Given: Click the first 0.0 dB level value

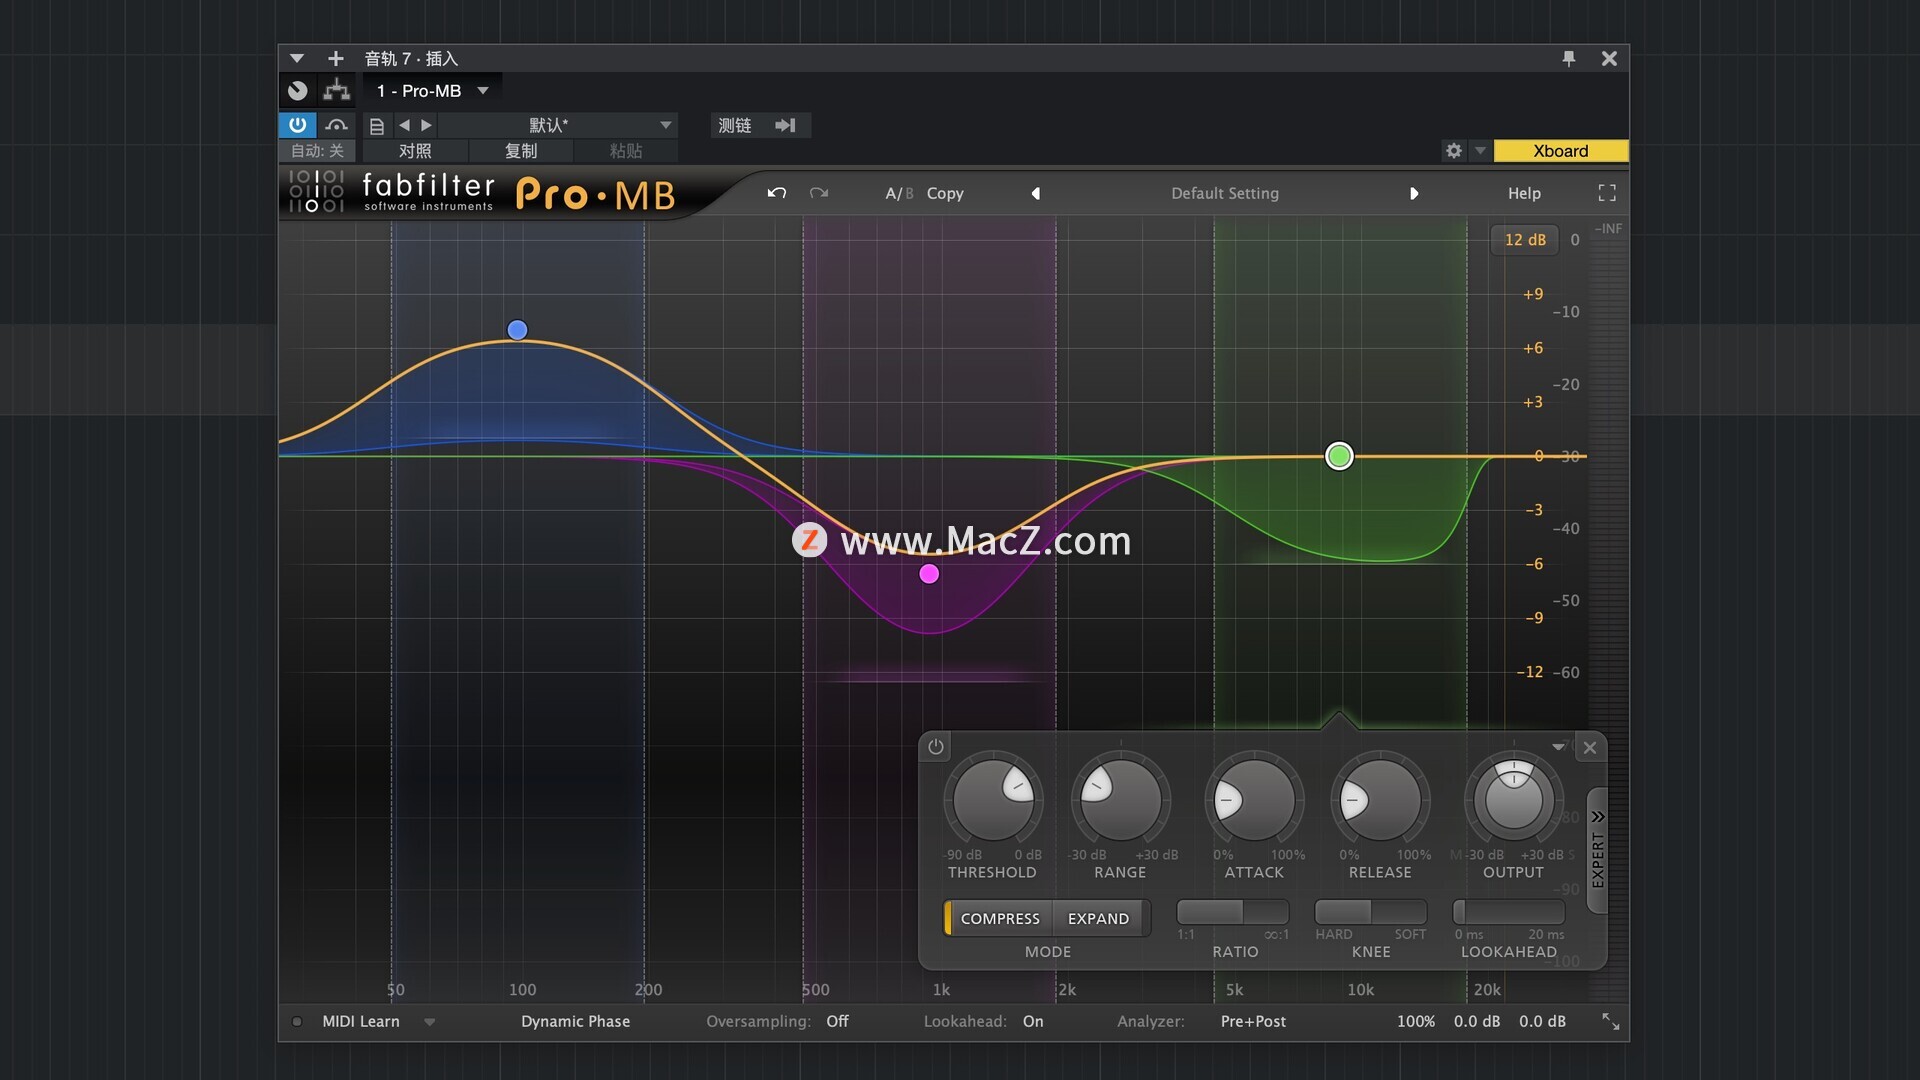Looking at the screenshot, I should [1477, 1021].
